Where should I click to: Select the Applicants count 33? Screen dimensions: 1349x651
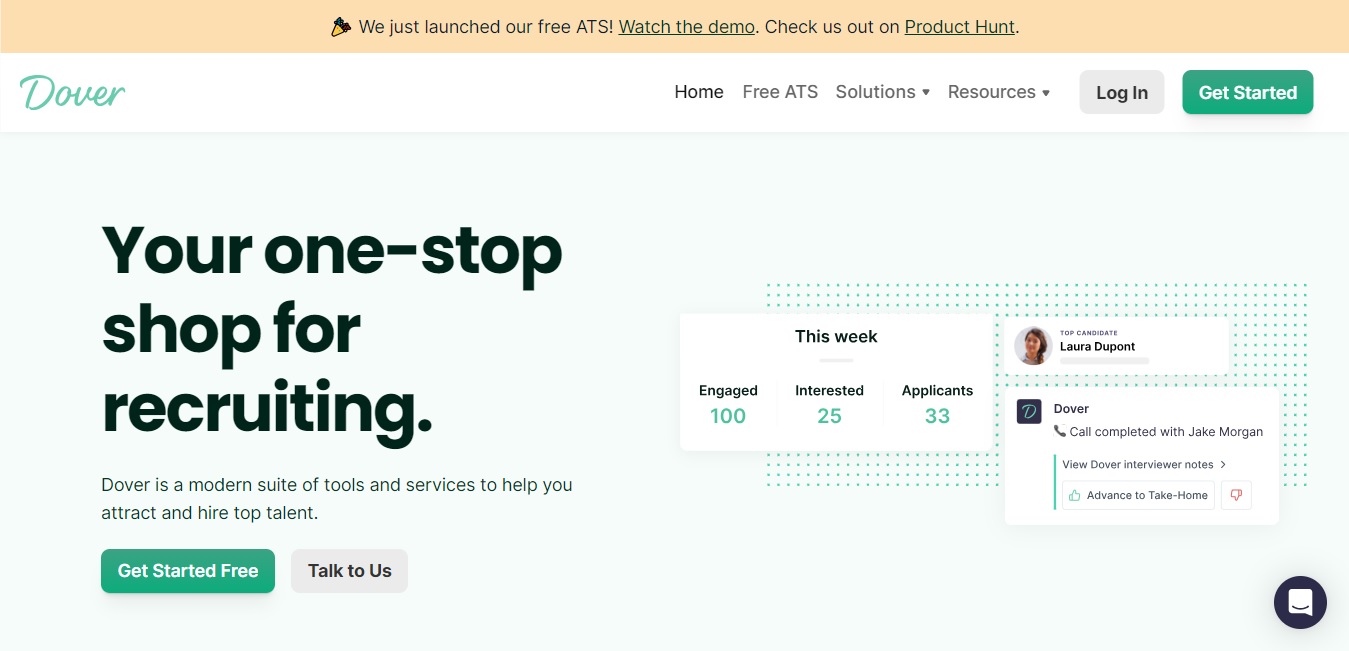pos(937,416)
